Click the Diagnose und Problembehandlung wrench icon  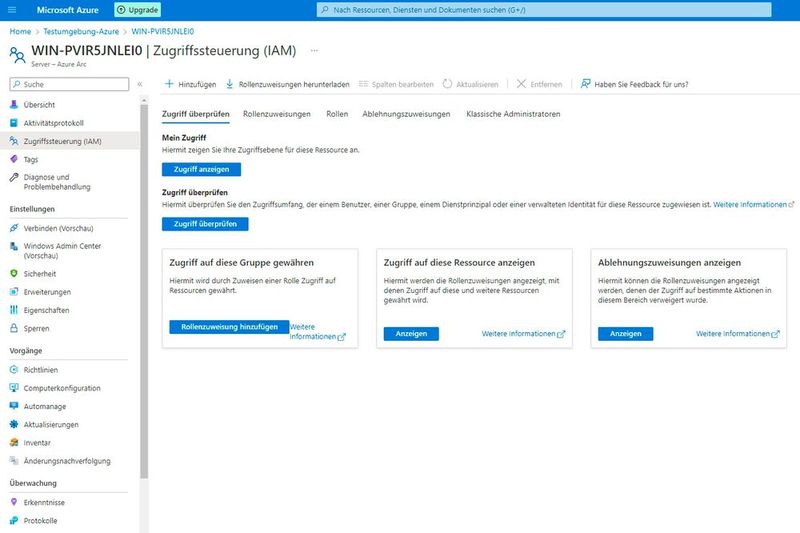tap(14, 177)
